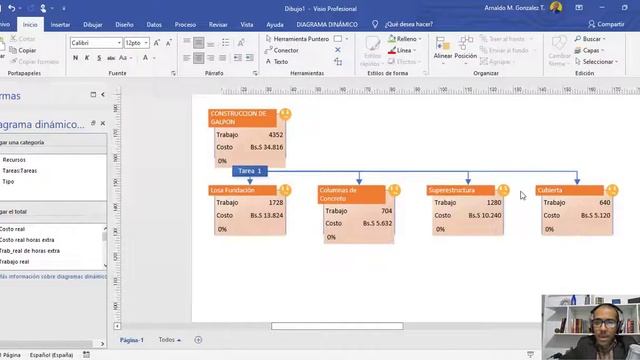Open the font color dropdown arrow

coord(154,58)
